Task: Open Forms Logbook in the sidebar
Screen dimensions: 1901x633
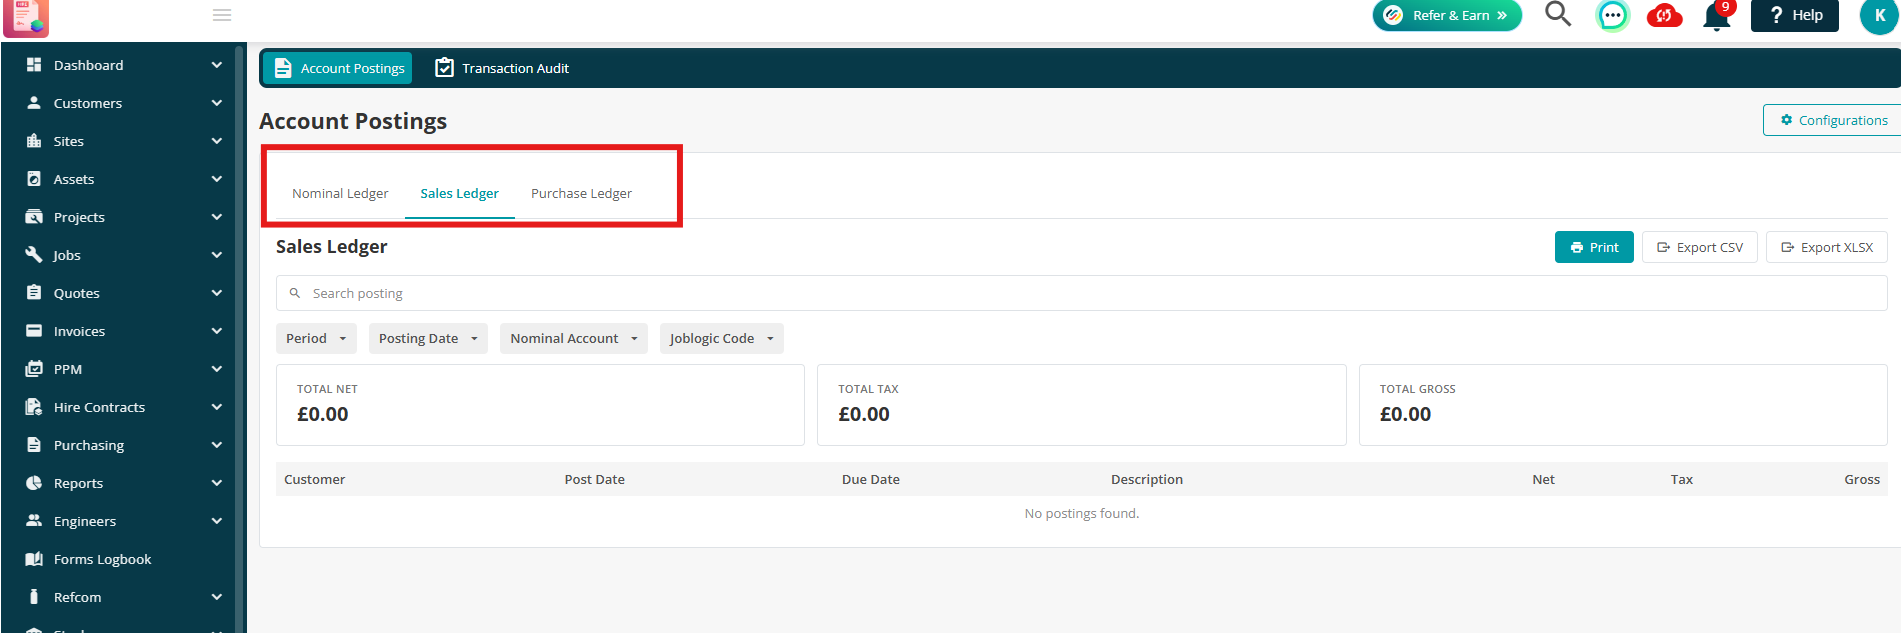Action: tap(102, 559)
